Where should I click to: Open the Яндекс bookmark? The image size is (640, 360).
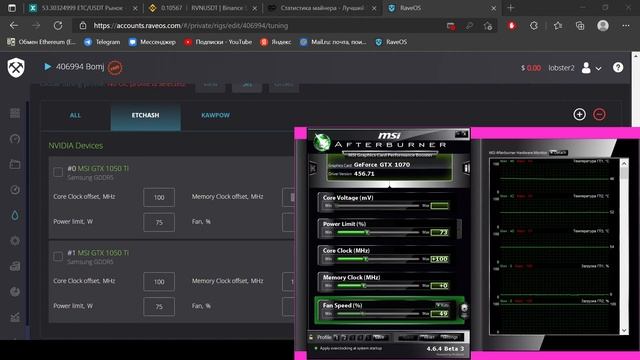[x=276, y=42]
